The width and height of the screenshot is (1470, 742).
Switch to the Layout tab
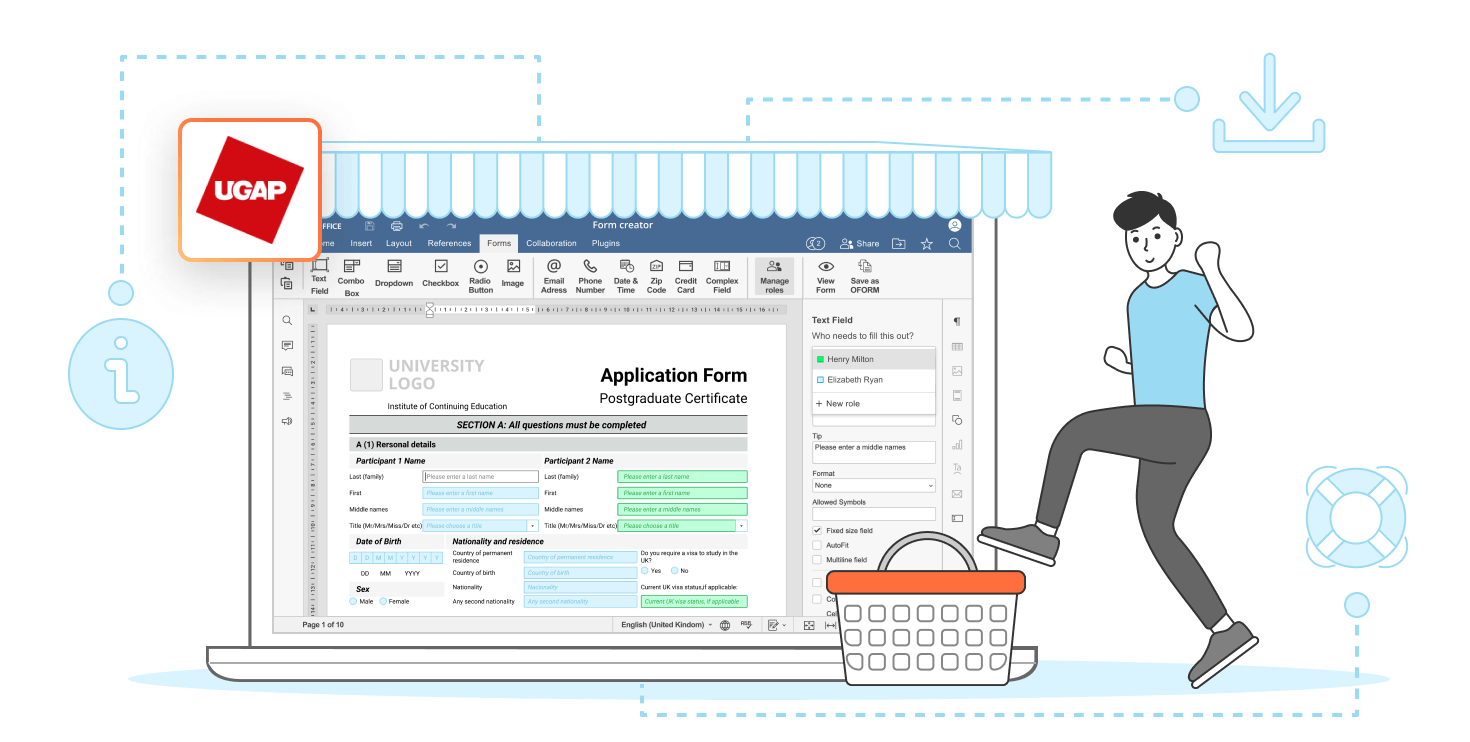[x=399, y=243]
